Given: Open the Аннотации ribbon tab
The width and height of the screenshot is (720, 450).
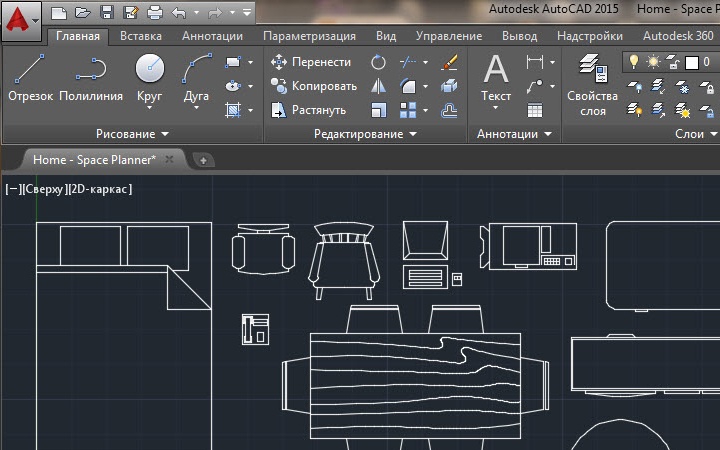Looking at the screenshot, I should tap(212, 36).
